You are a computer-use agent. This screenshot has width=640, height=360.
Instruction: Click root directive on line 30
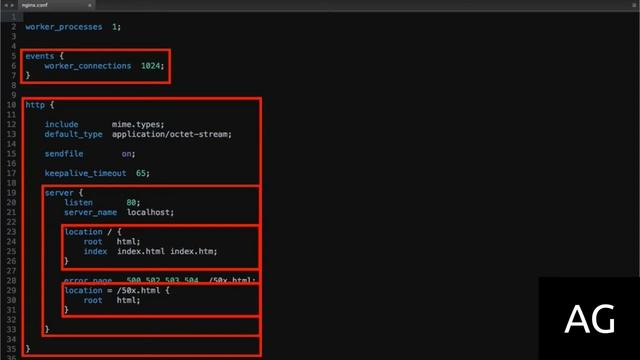[93, 300]
